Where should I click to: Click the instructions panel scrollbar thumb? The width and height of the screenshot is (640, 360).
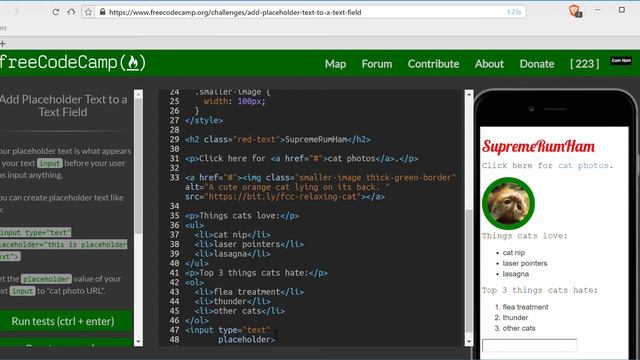click(x=138, y=166)
